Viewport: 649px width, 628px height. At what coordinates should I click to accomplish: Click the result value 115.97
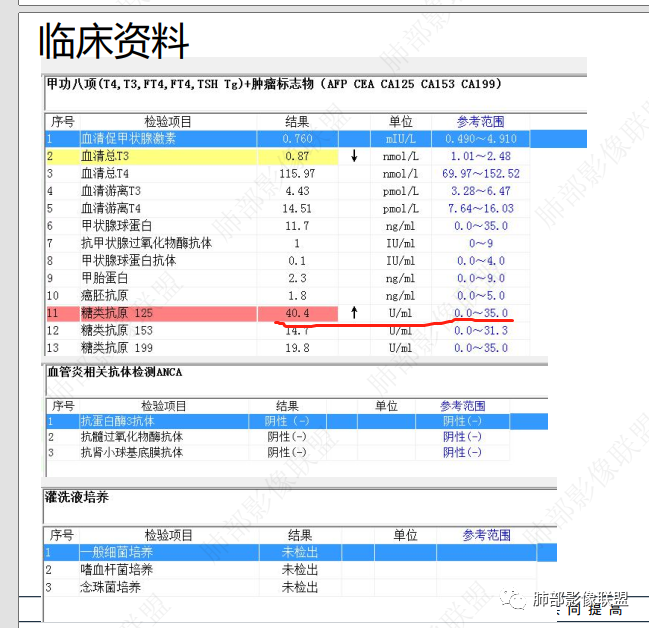(297, 173)
